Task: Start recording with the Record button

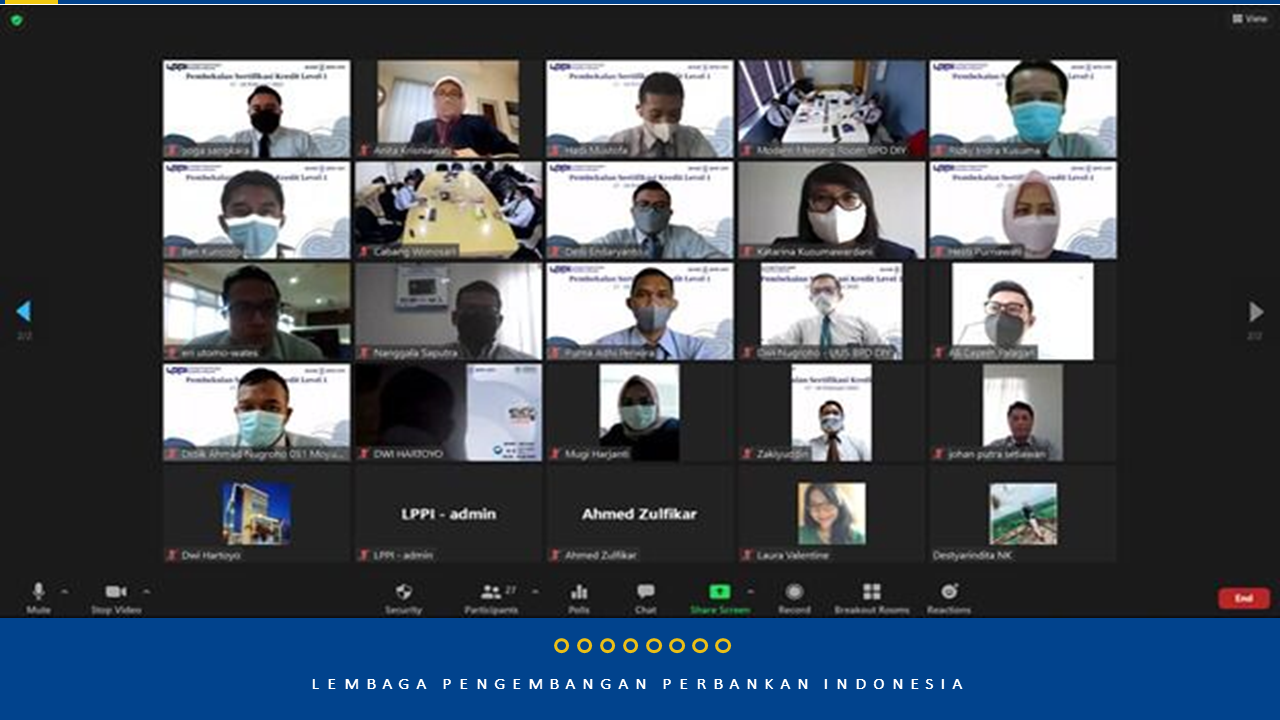Action: pyautogui.click(x=794, y=597)
